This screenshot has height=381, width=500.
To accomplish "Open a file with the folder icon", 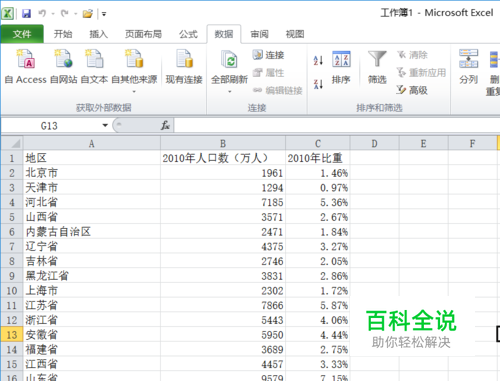I will 88,14.
